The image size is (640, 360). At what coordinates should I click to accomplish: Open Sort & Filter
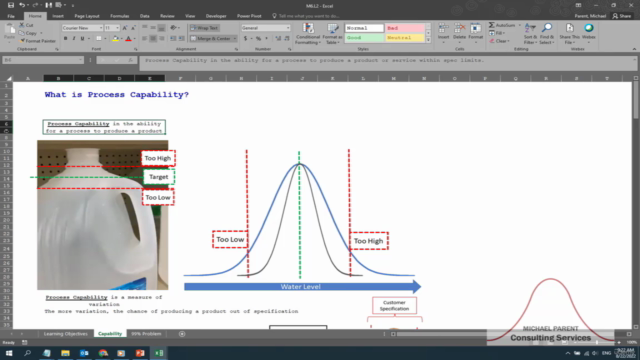pos(530,33)
